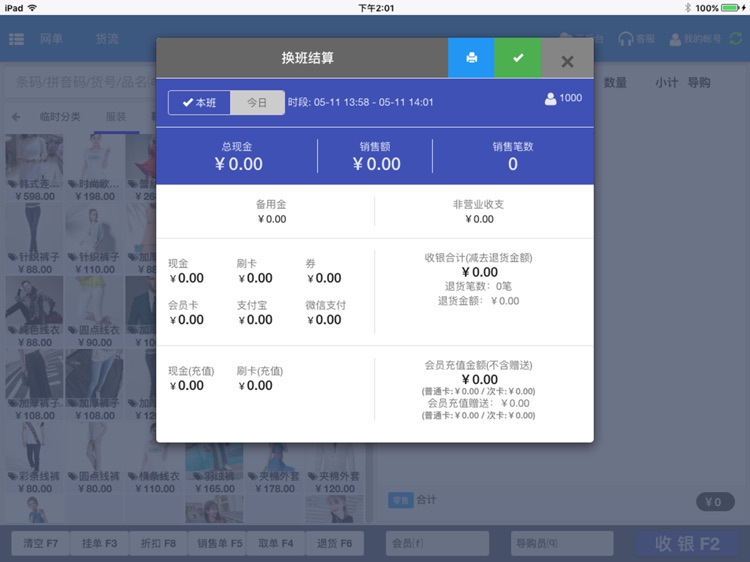Select the 临时分类 category tab

point(60,117)
